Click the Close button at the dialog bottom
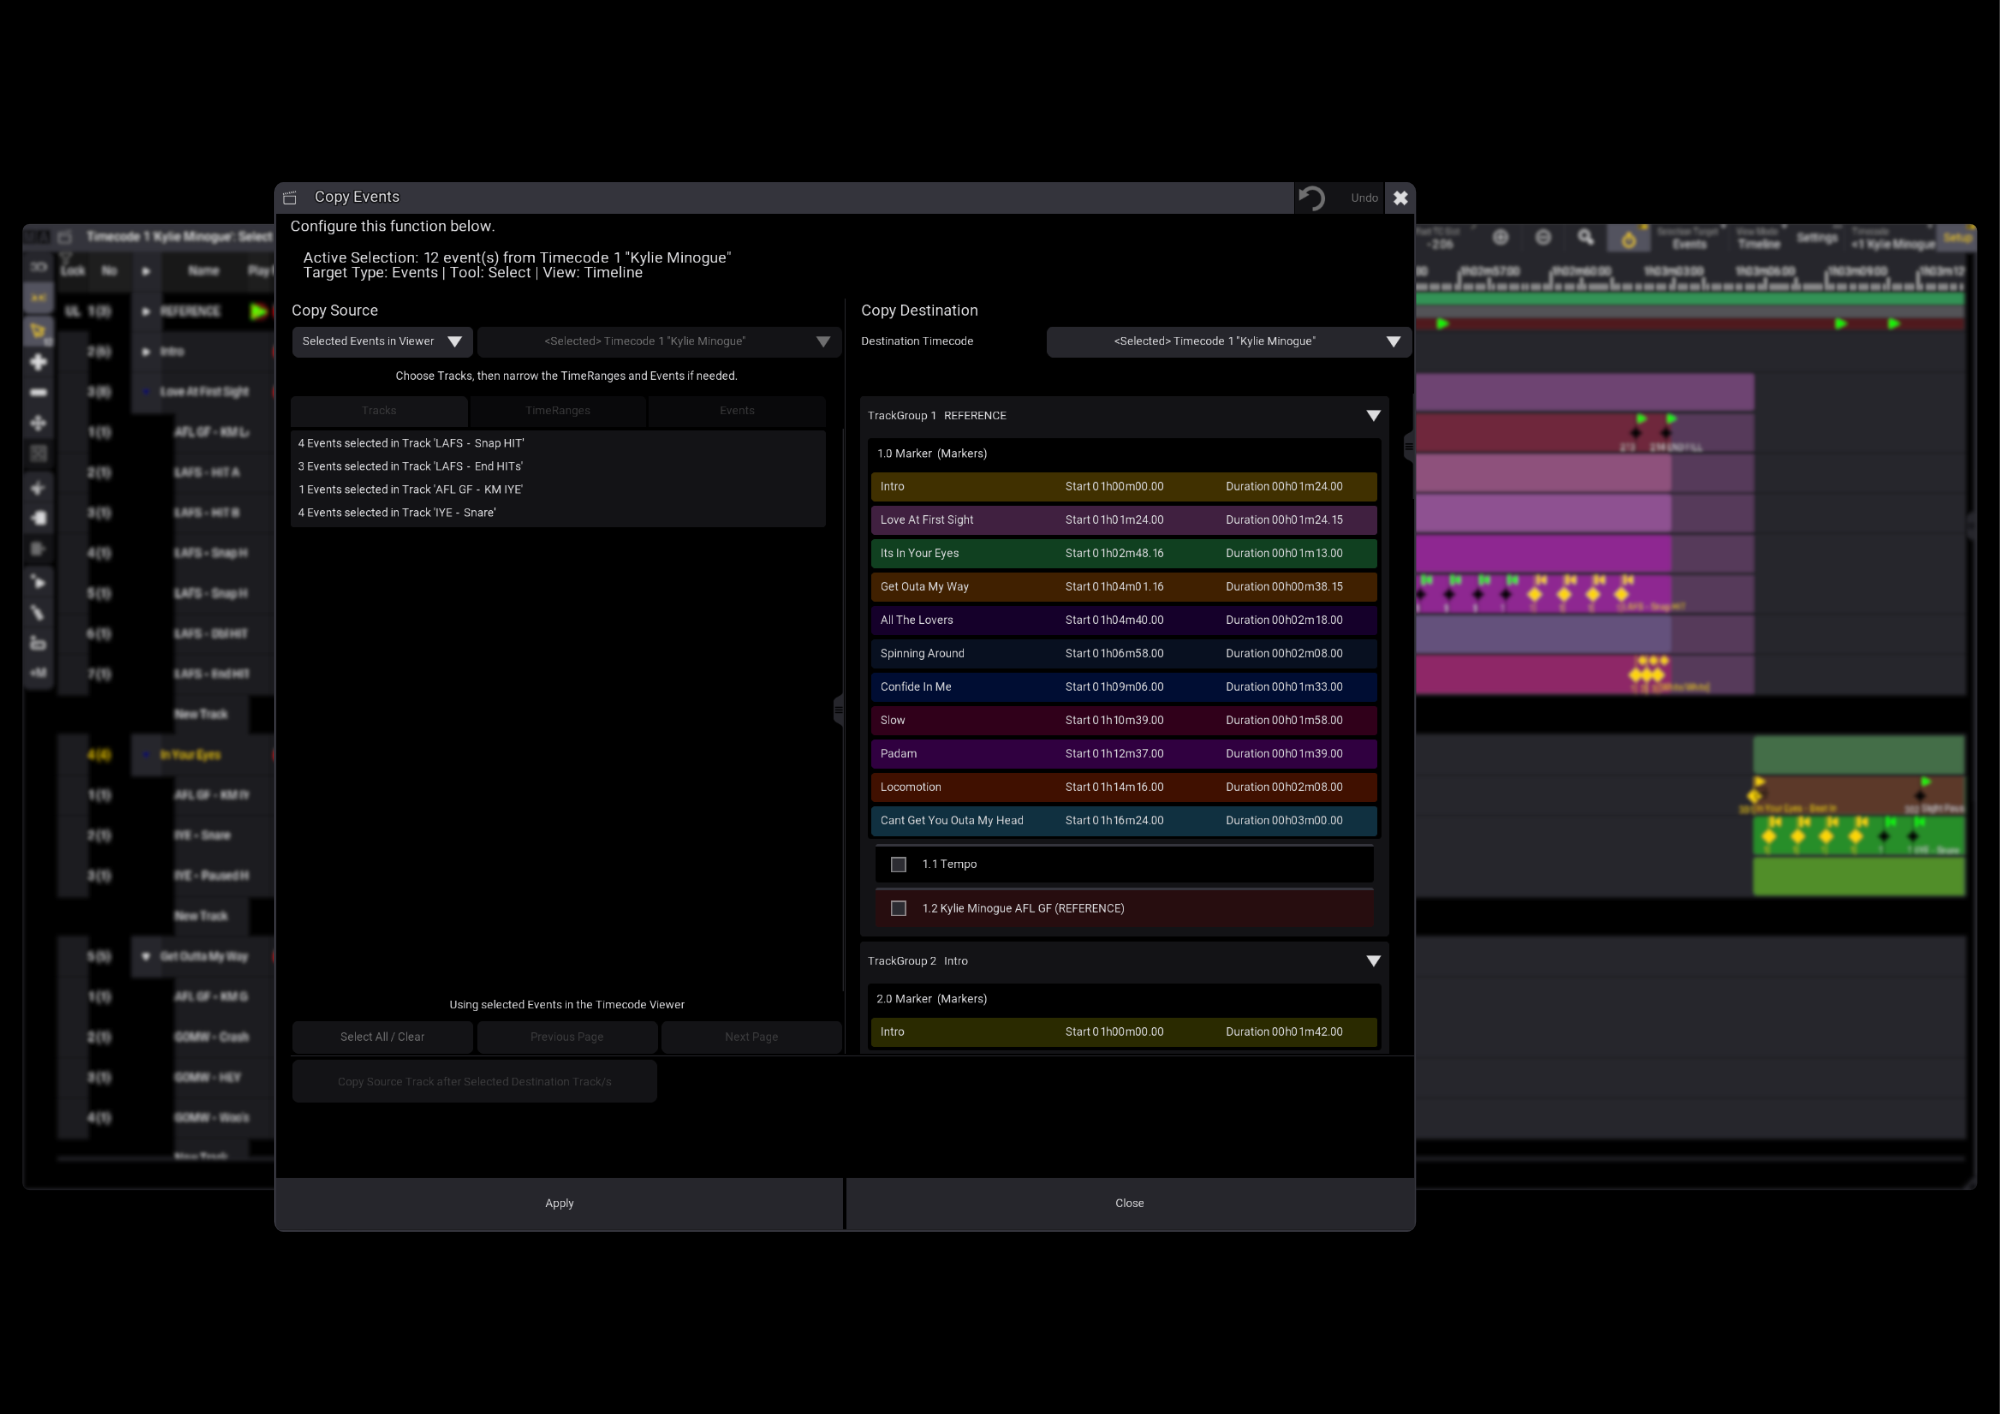 [x=1130, y=1203]
